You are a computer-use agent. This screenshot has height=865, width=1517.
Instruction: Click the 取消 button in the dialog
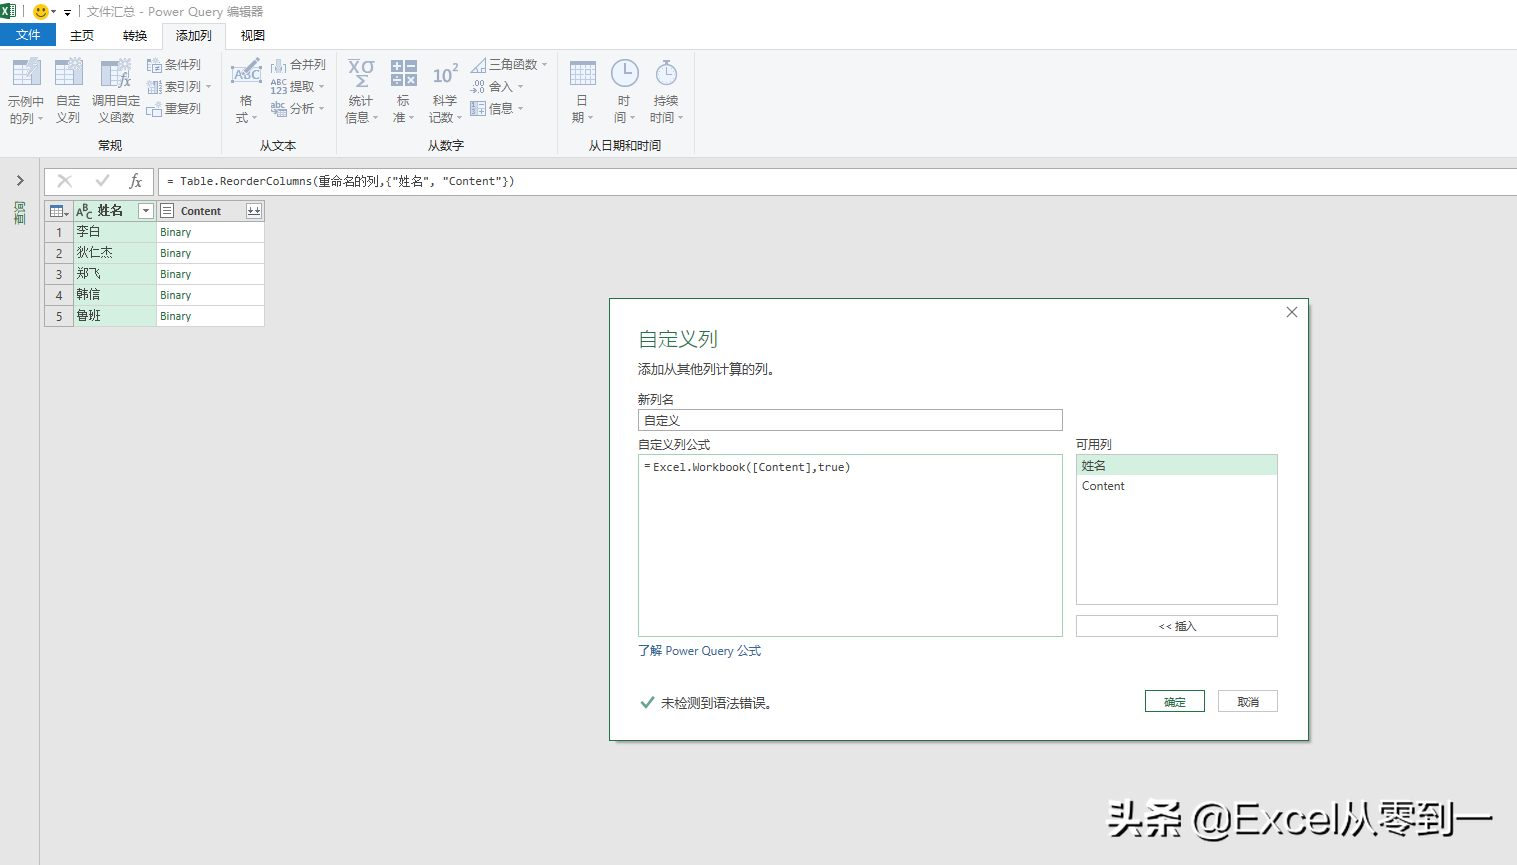click(1248, 702)
